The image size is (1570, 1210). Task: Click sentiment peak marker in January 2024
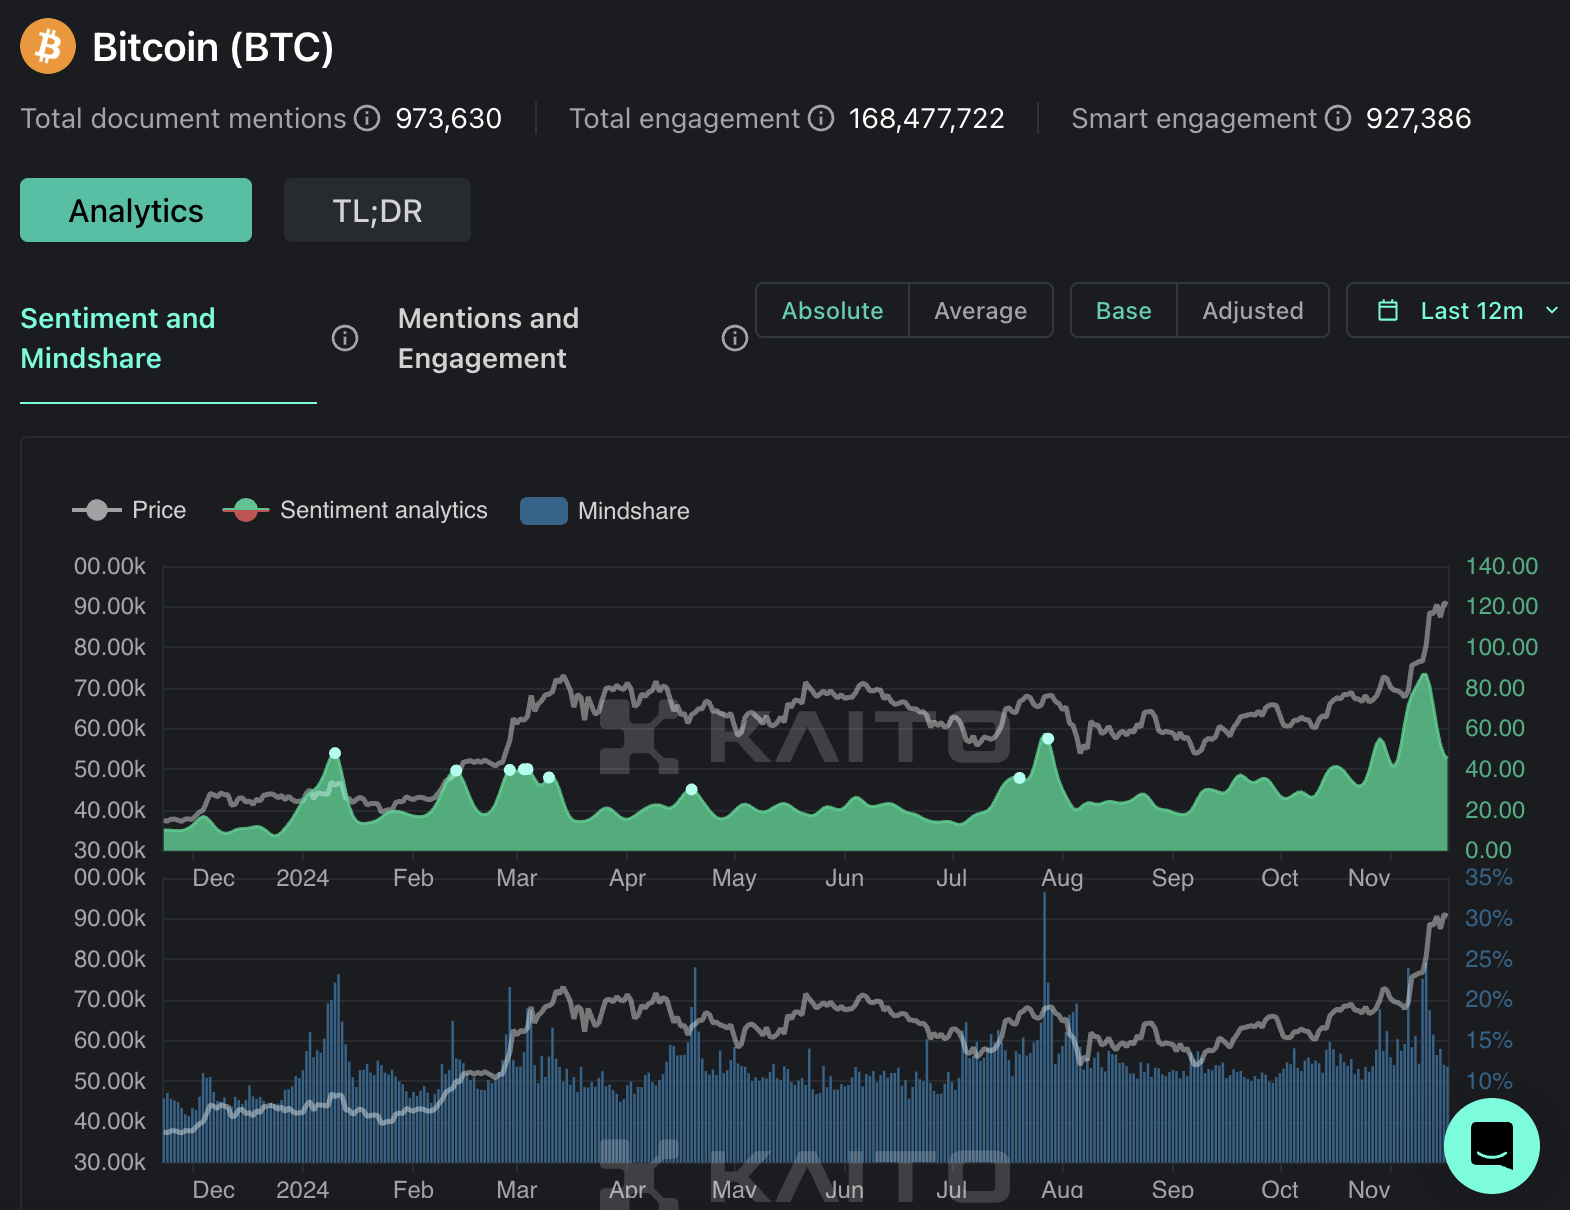click(x=335, y=753)
